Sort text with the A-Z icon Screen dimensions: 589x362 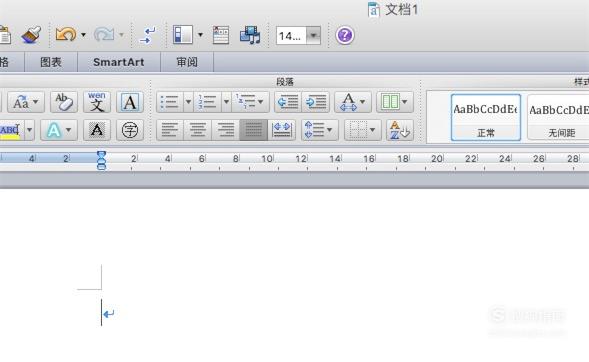click(400, 130)
